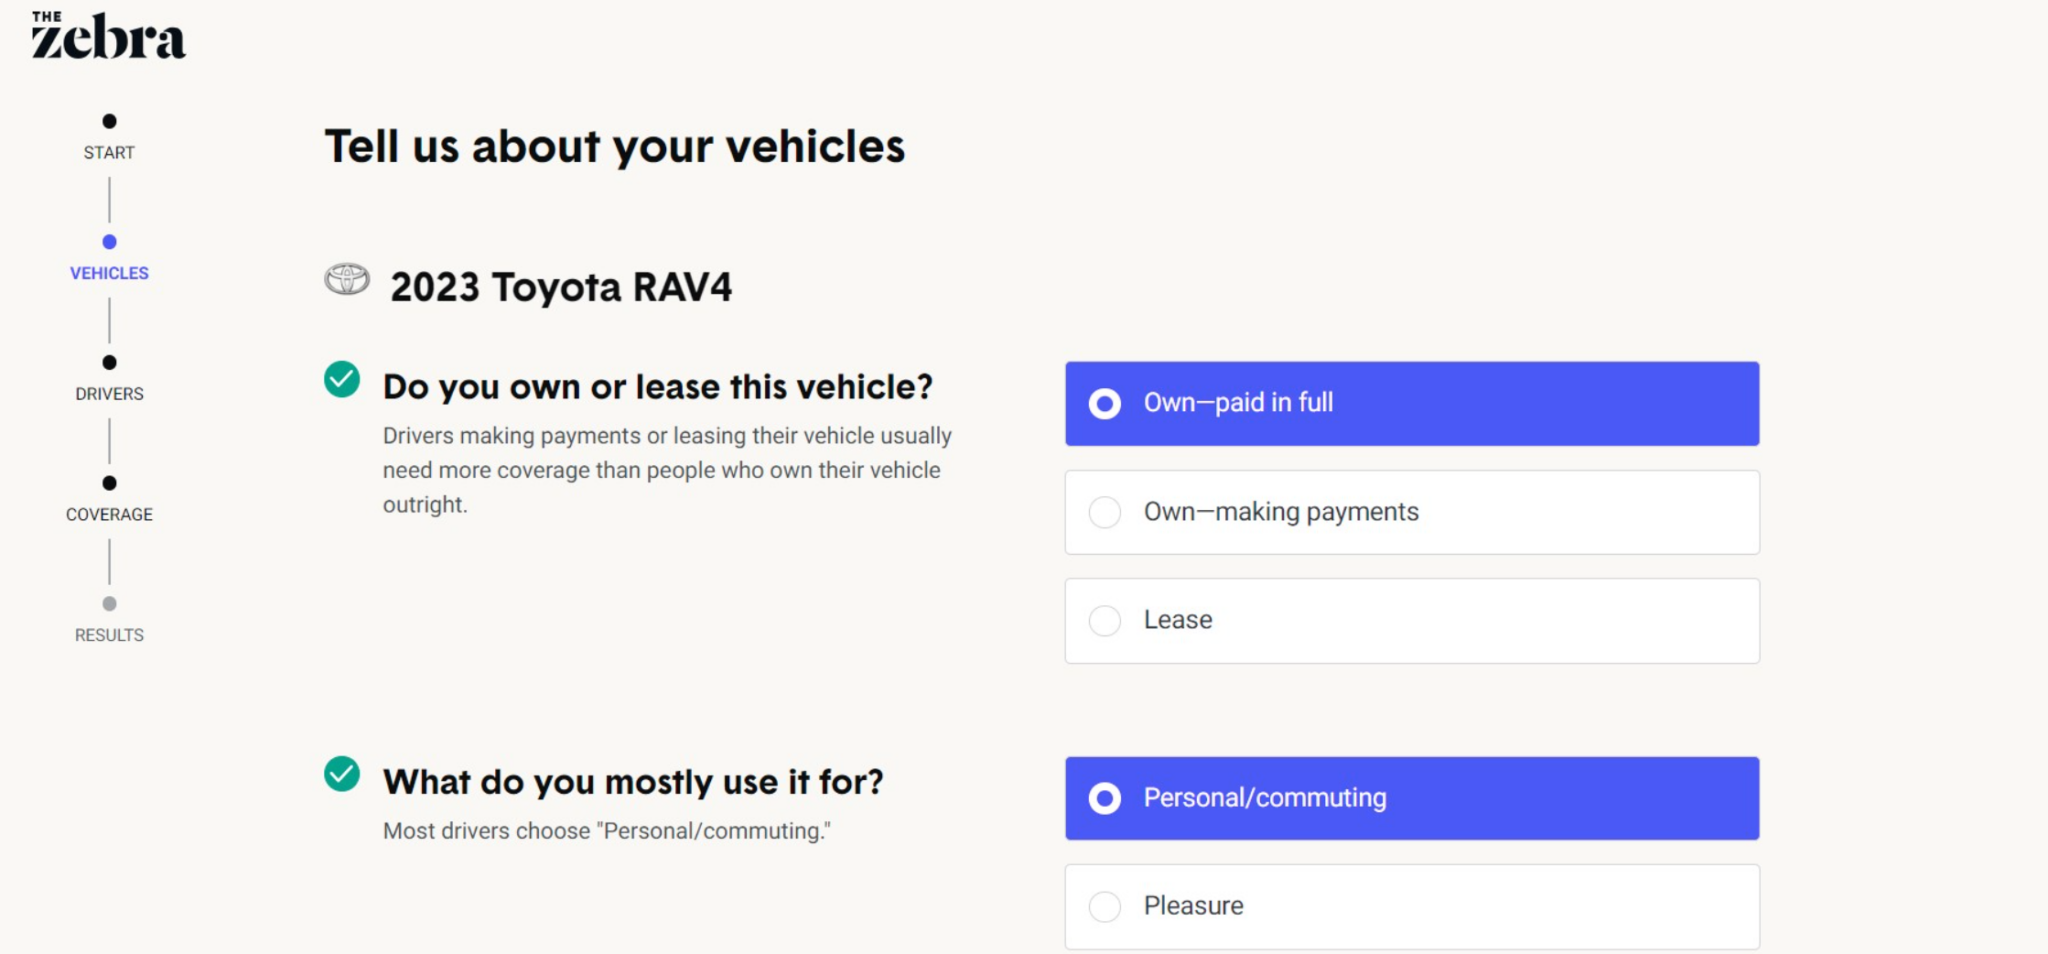Click the highlighted Own—paid in full card
The height and width of the screenshot is (954, 2048).
pos(1412,402)
